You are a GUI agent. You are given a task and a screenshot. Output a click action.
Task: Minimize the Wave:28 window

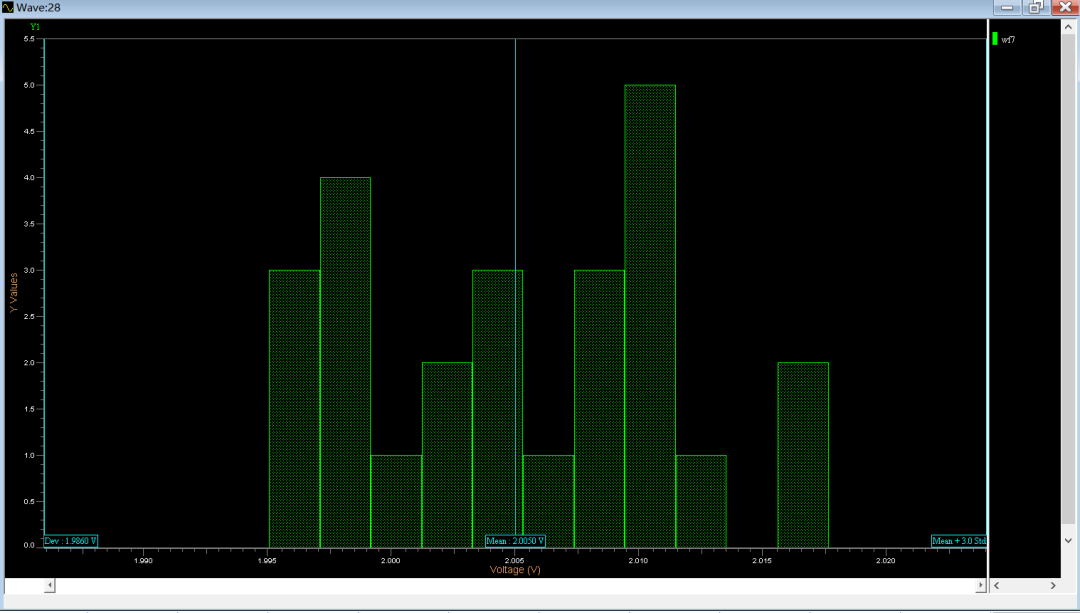click(1006, 8)
